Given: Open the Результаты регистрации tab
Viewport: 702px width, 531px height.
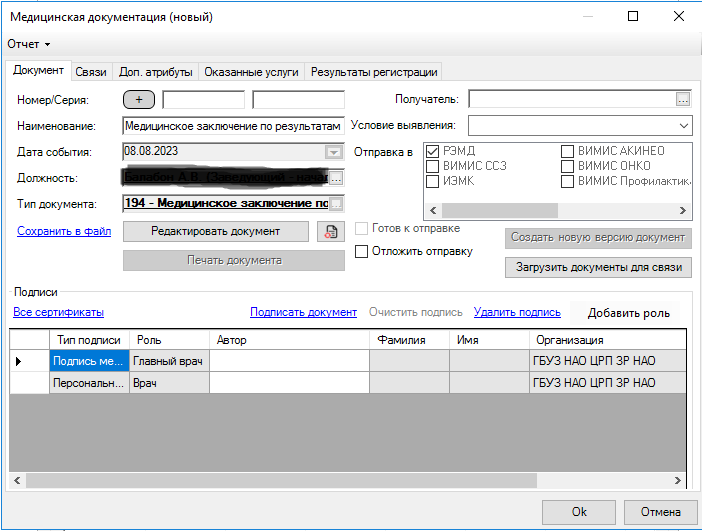Looking at the screenshot, I should point(374,72).
